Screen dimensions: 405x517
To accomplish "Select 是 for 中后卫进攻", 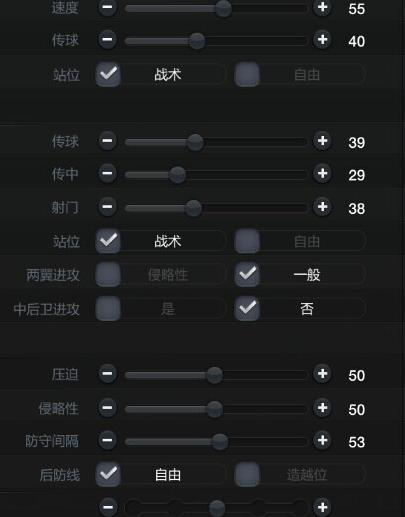I will coord(108,308).
